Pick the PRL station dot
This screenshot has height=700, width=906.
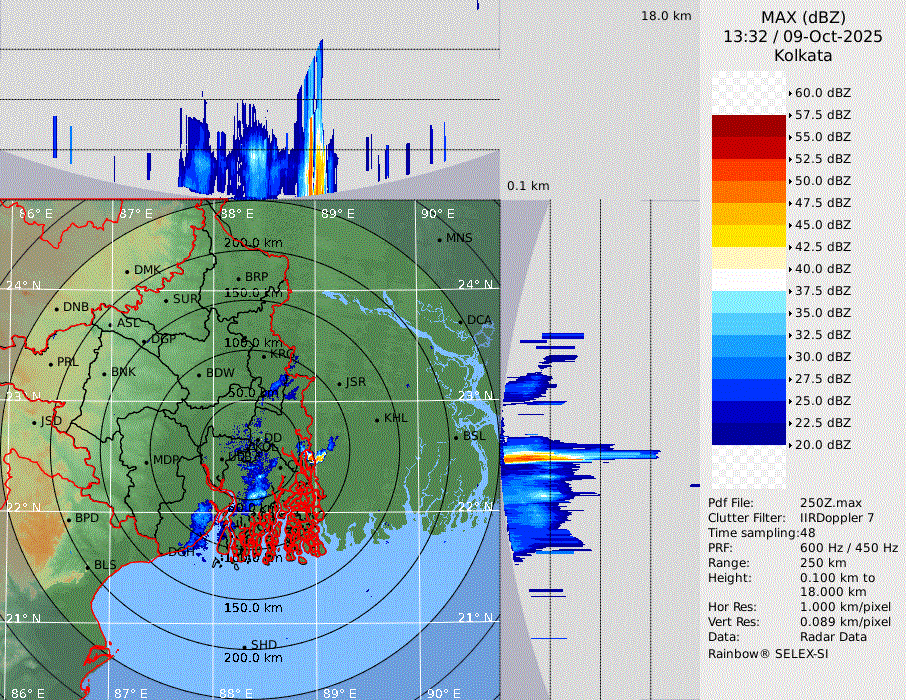(x=51, y=363)
